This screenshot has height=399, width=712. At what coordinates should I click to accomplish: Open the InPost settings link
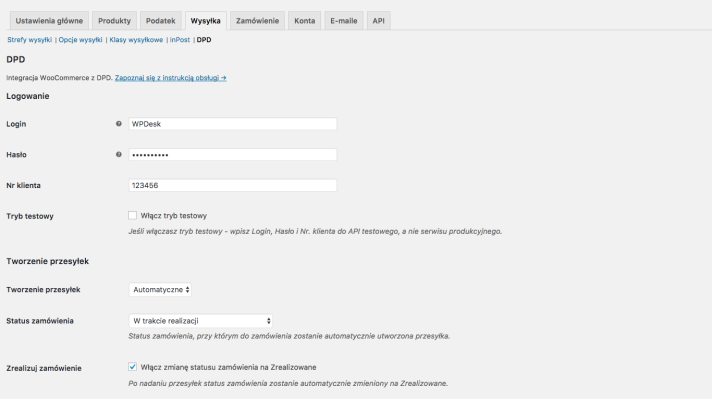pos(180,40)
